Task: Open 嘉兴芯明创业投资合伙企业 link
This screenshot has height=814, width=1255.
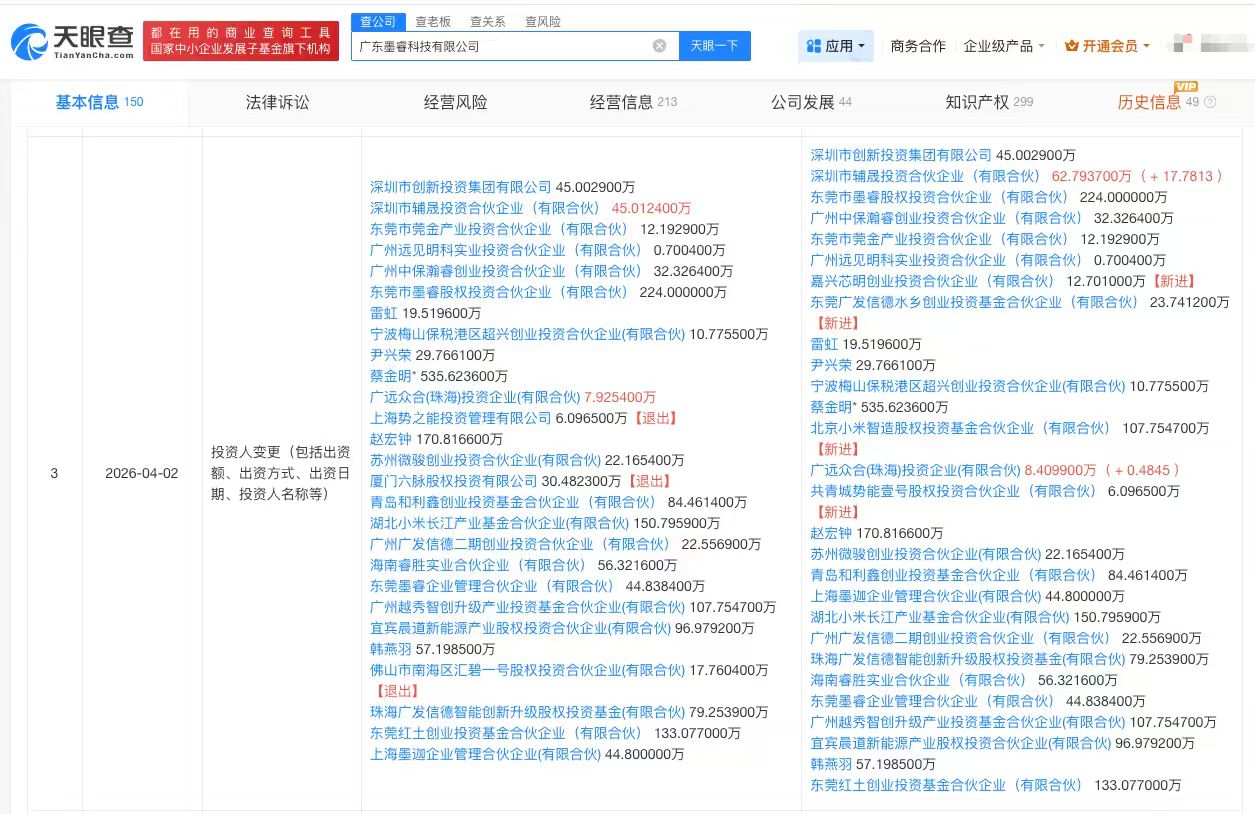Action: coord(934,281)
